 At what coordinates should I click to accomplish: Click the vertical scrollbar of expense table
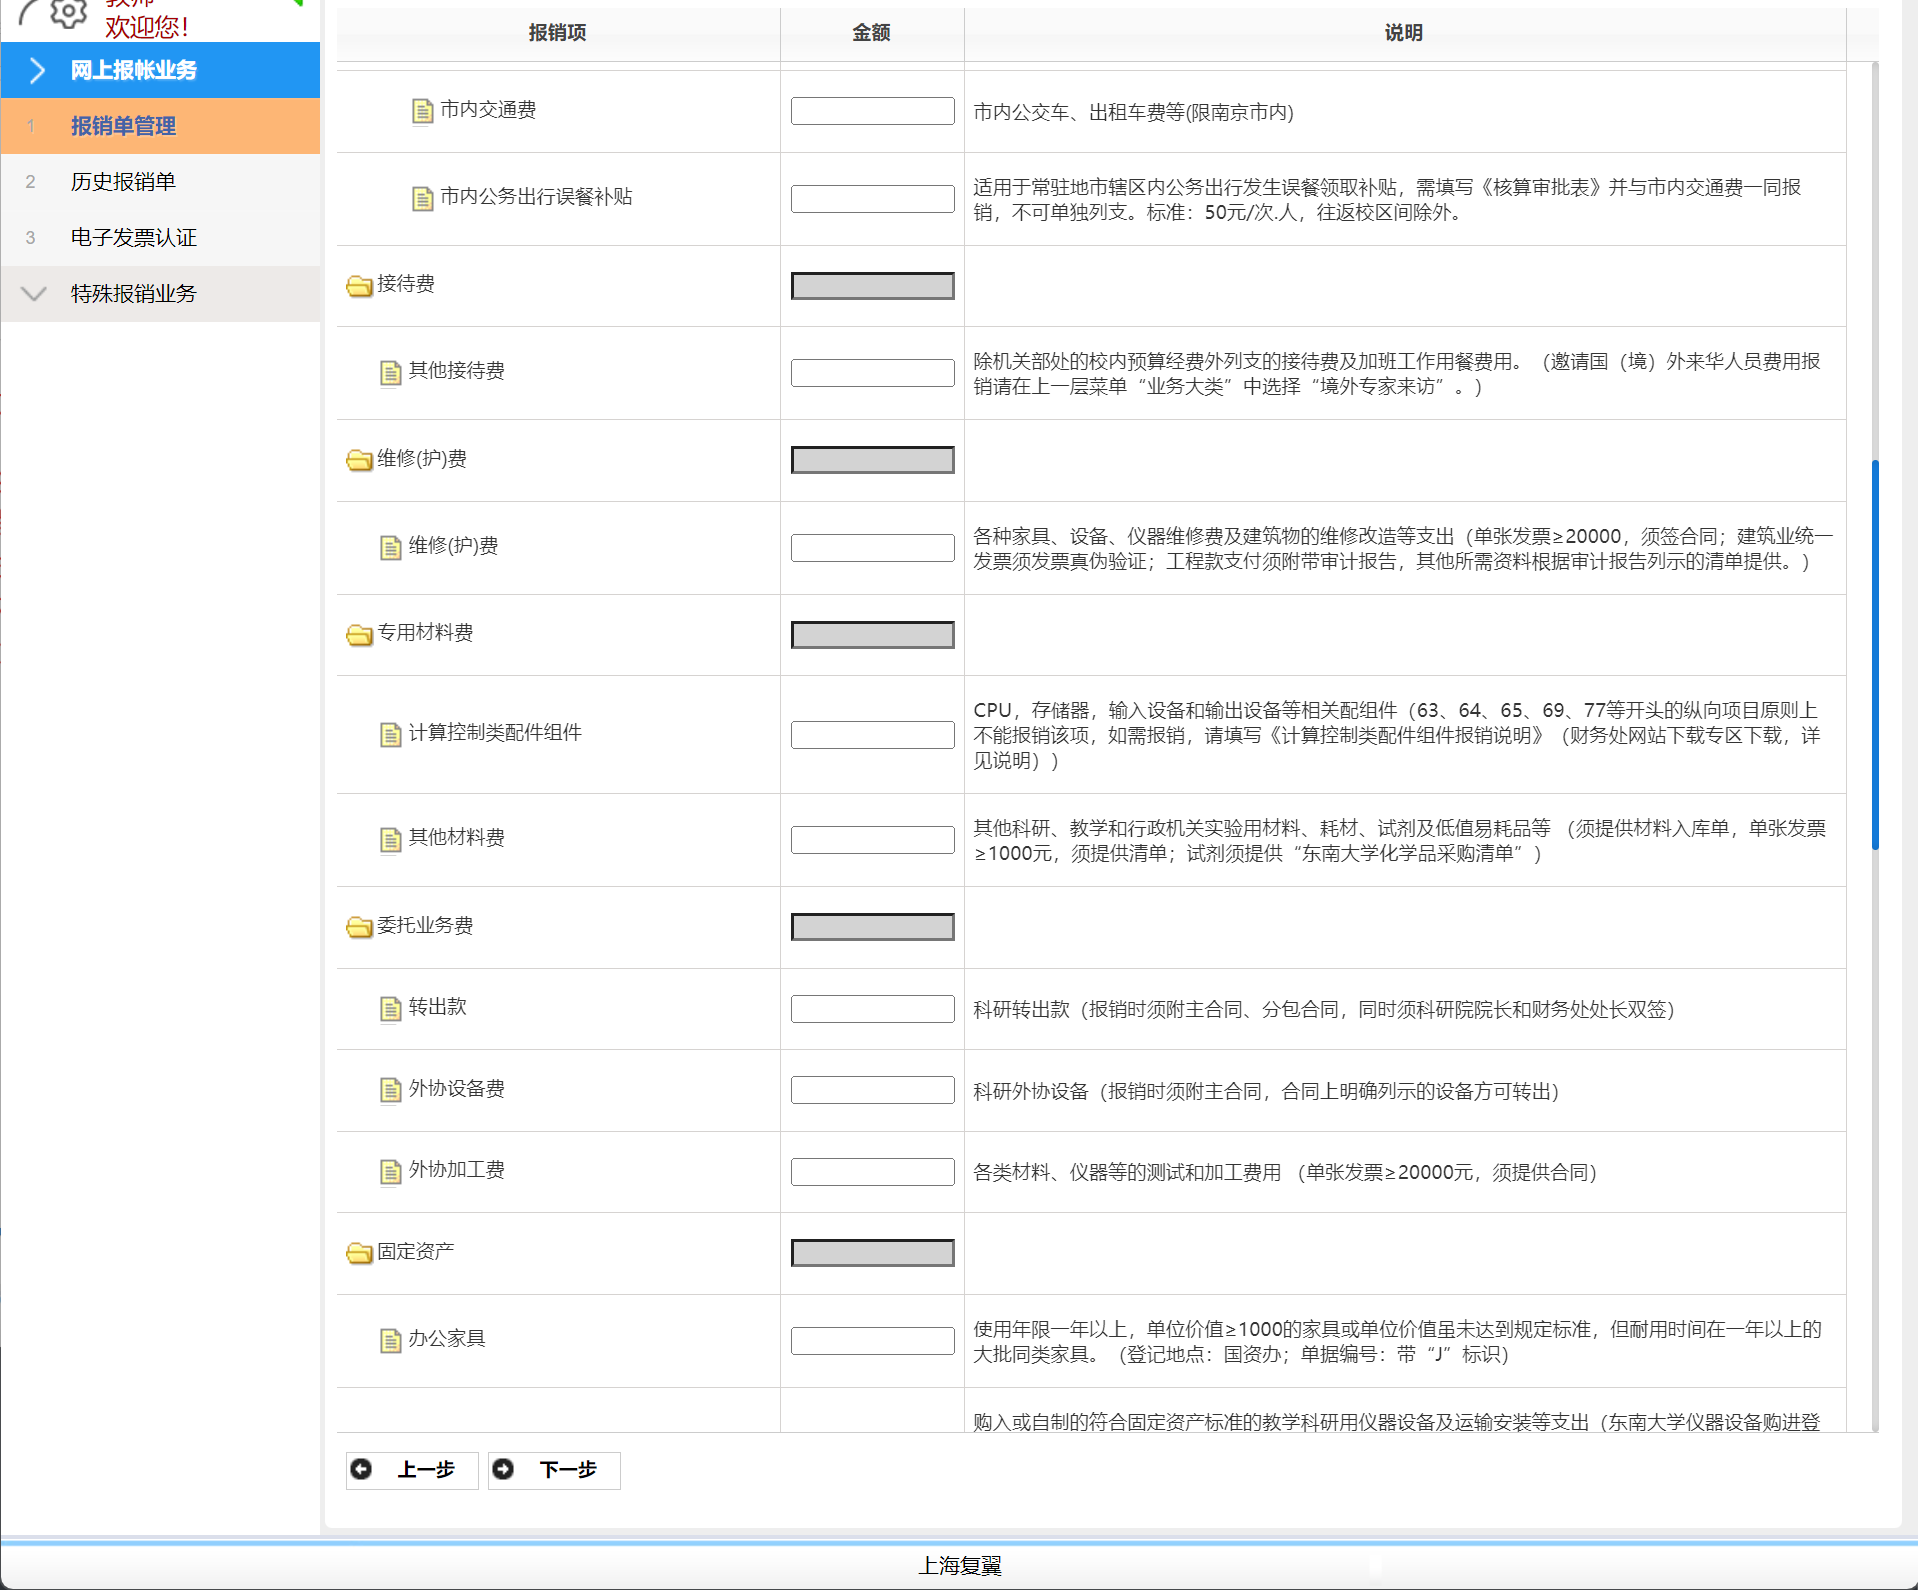(x=1875, y=655)
